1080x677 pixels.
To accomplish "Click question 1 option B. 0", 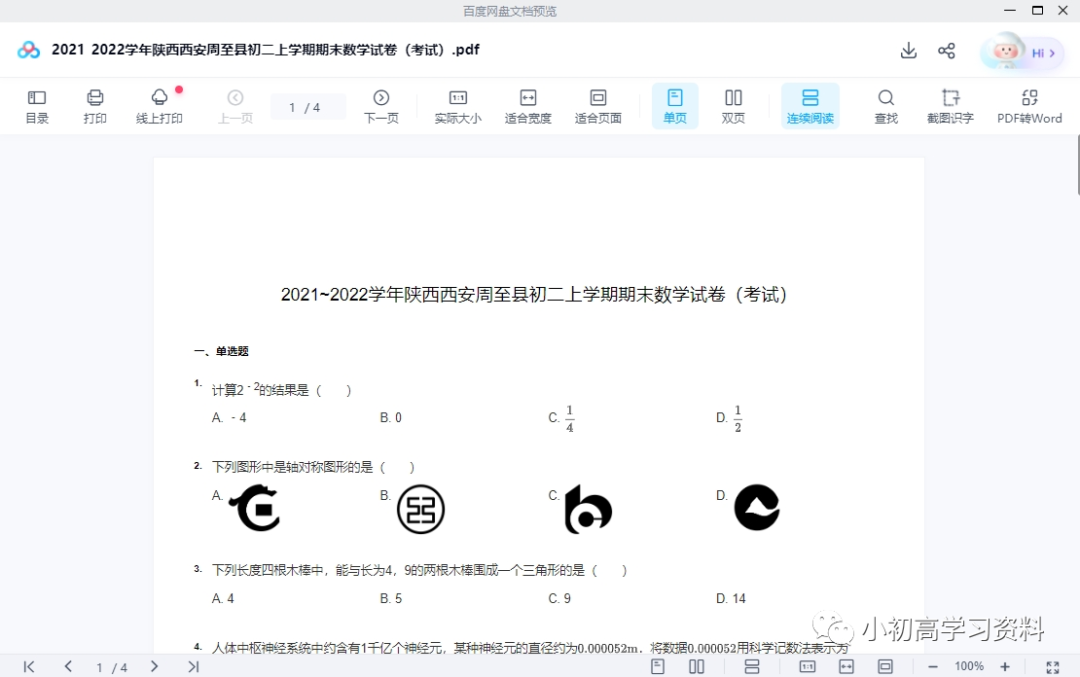I will point(391,417).
